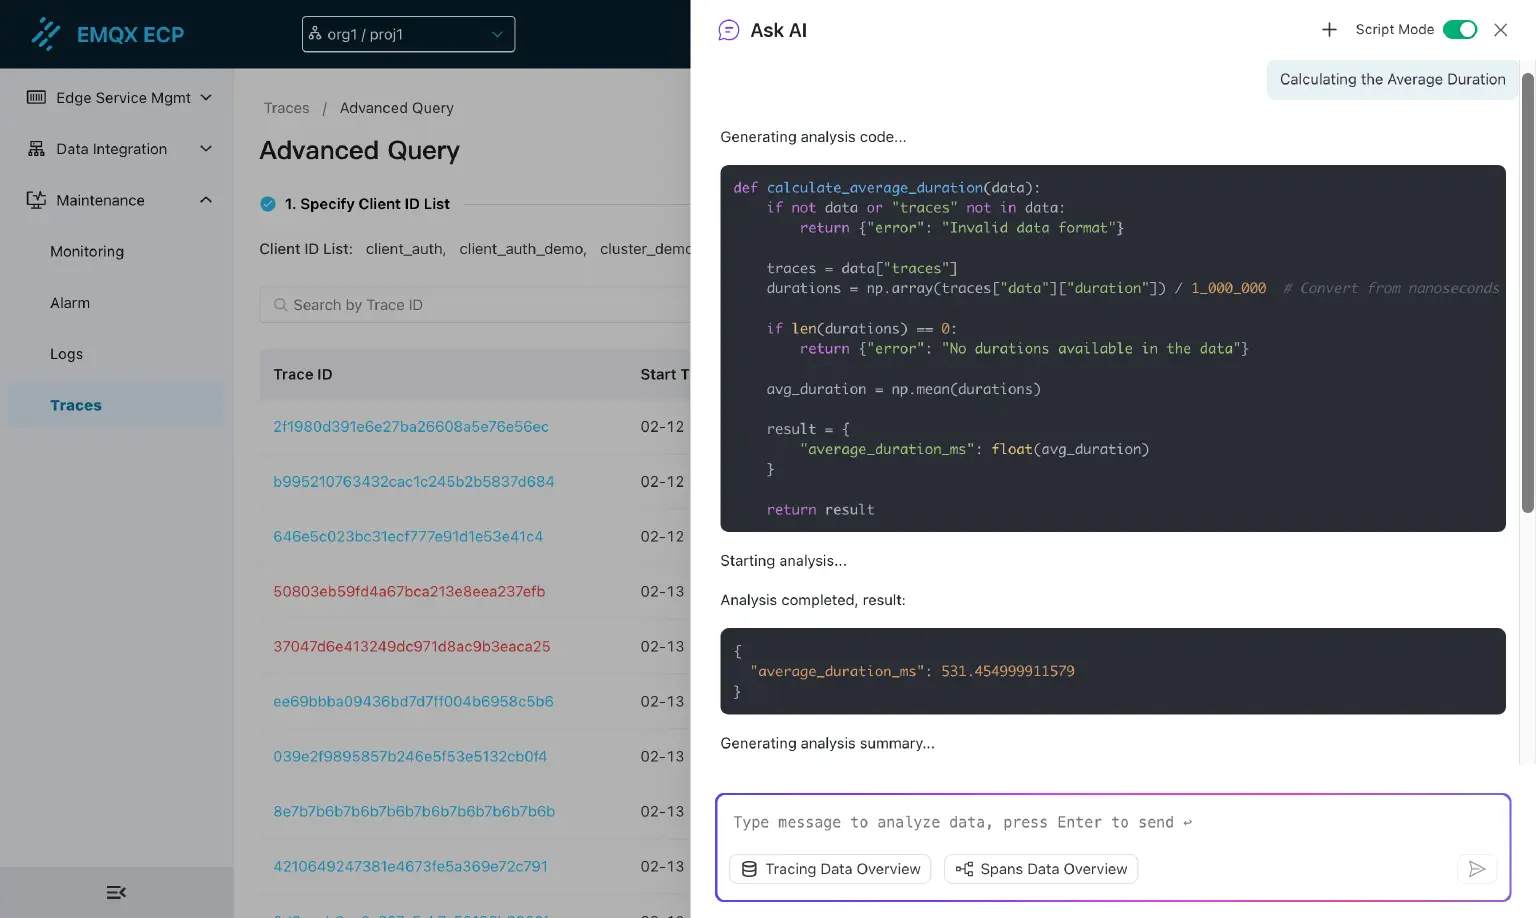Click the Data Integration sidebar icon
This screenshot has width=1536, height=918.
click(x=36, y=149)
